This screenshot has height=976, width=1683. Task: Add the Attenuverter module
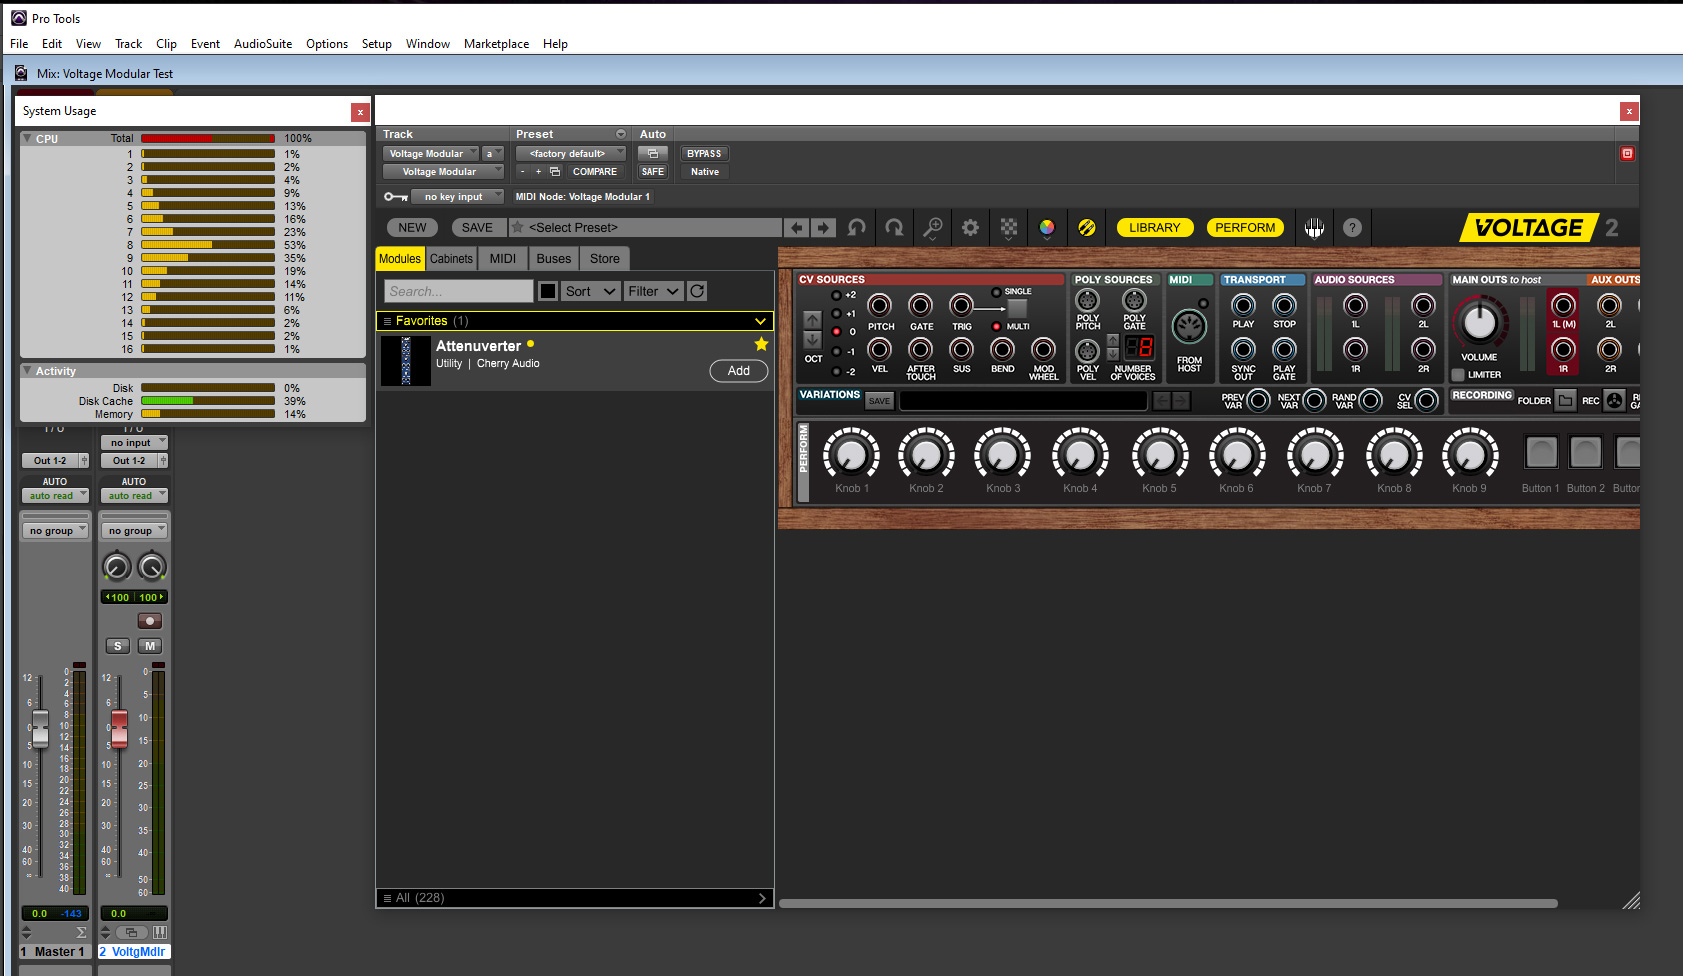739,371
